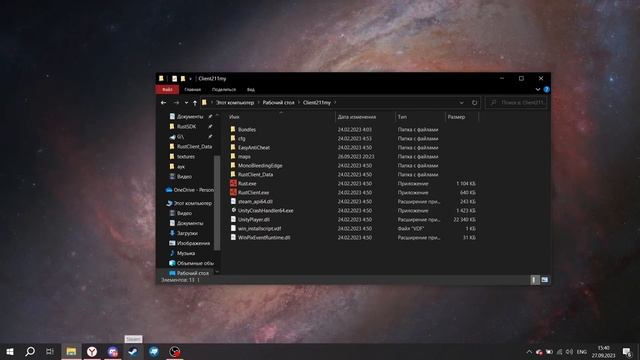This screenshot has height=360, width=640.
Task: Open Изображения in navigation pane
Action: (x=193, y=243)
